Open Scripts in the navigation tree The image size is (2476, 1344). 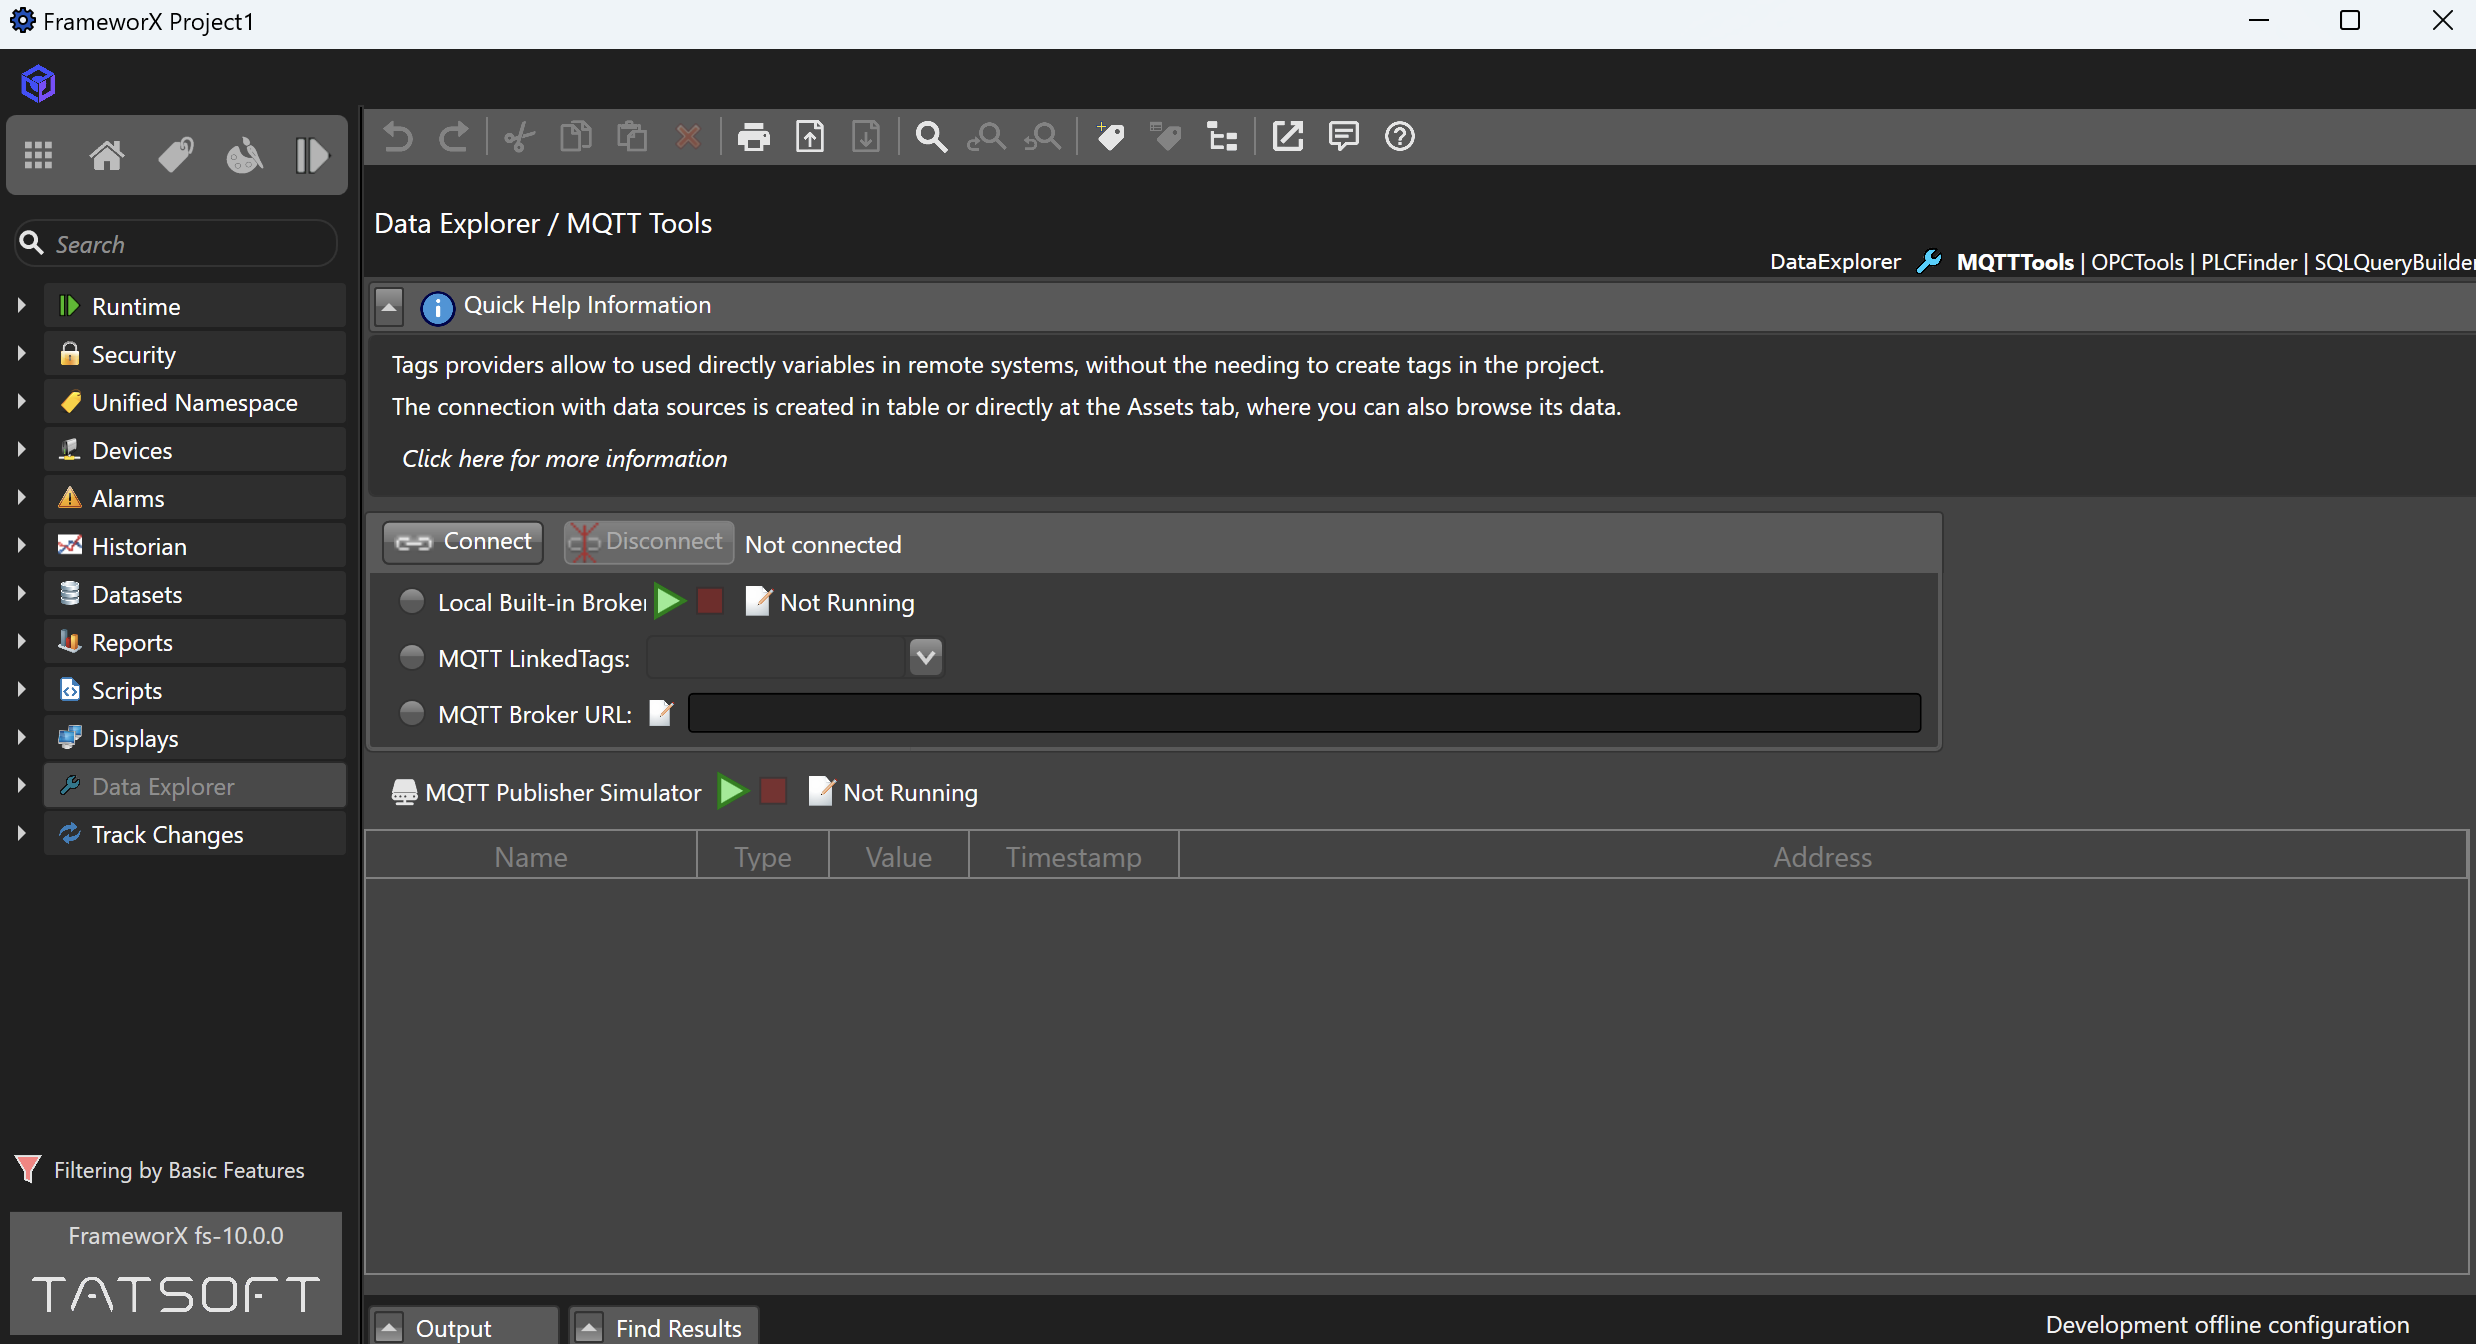click(x=195, y=690)
